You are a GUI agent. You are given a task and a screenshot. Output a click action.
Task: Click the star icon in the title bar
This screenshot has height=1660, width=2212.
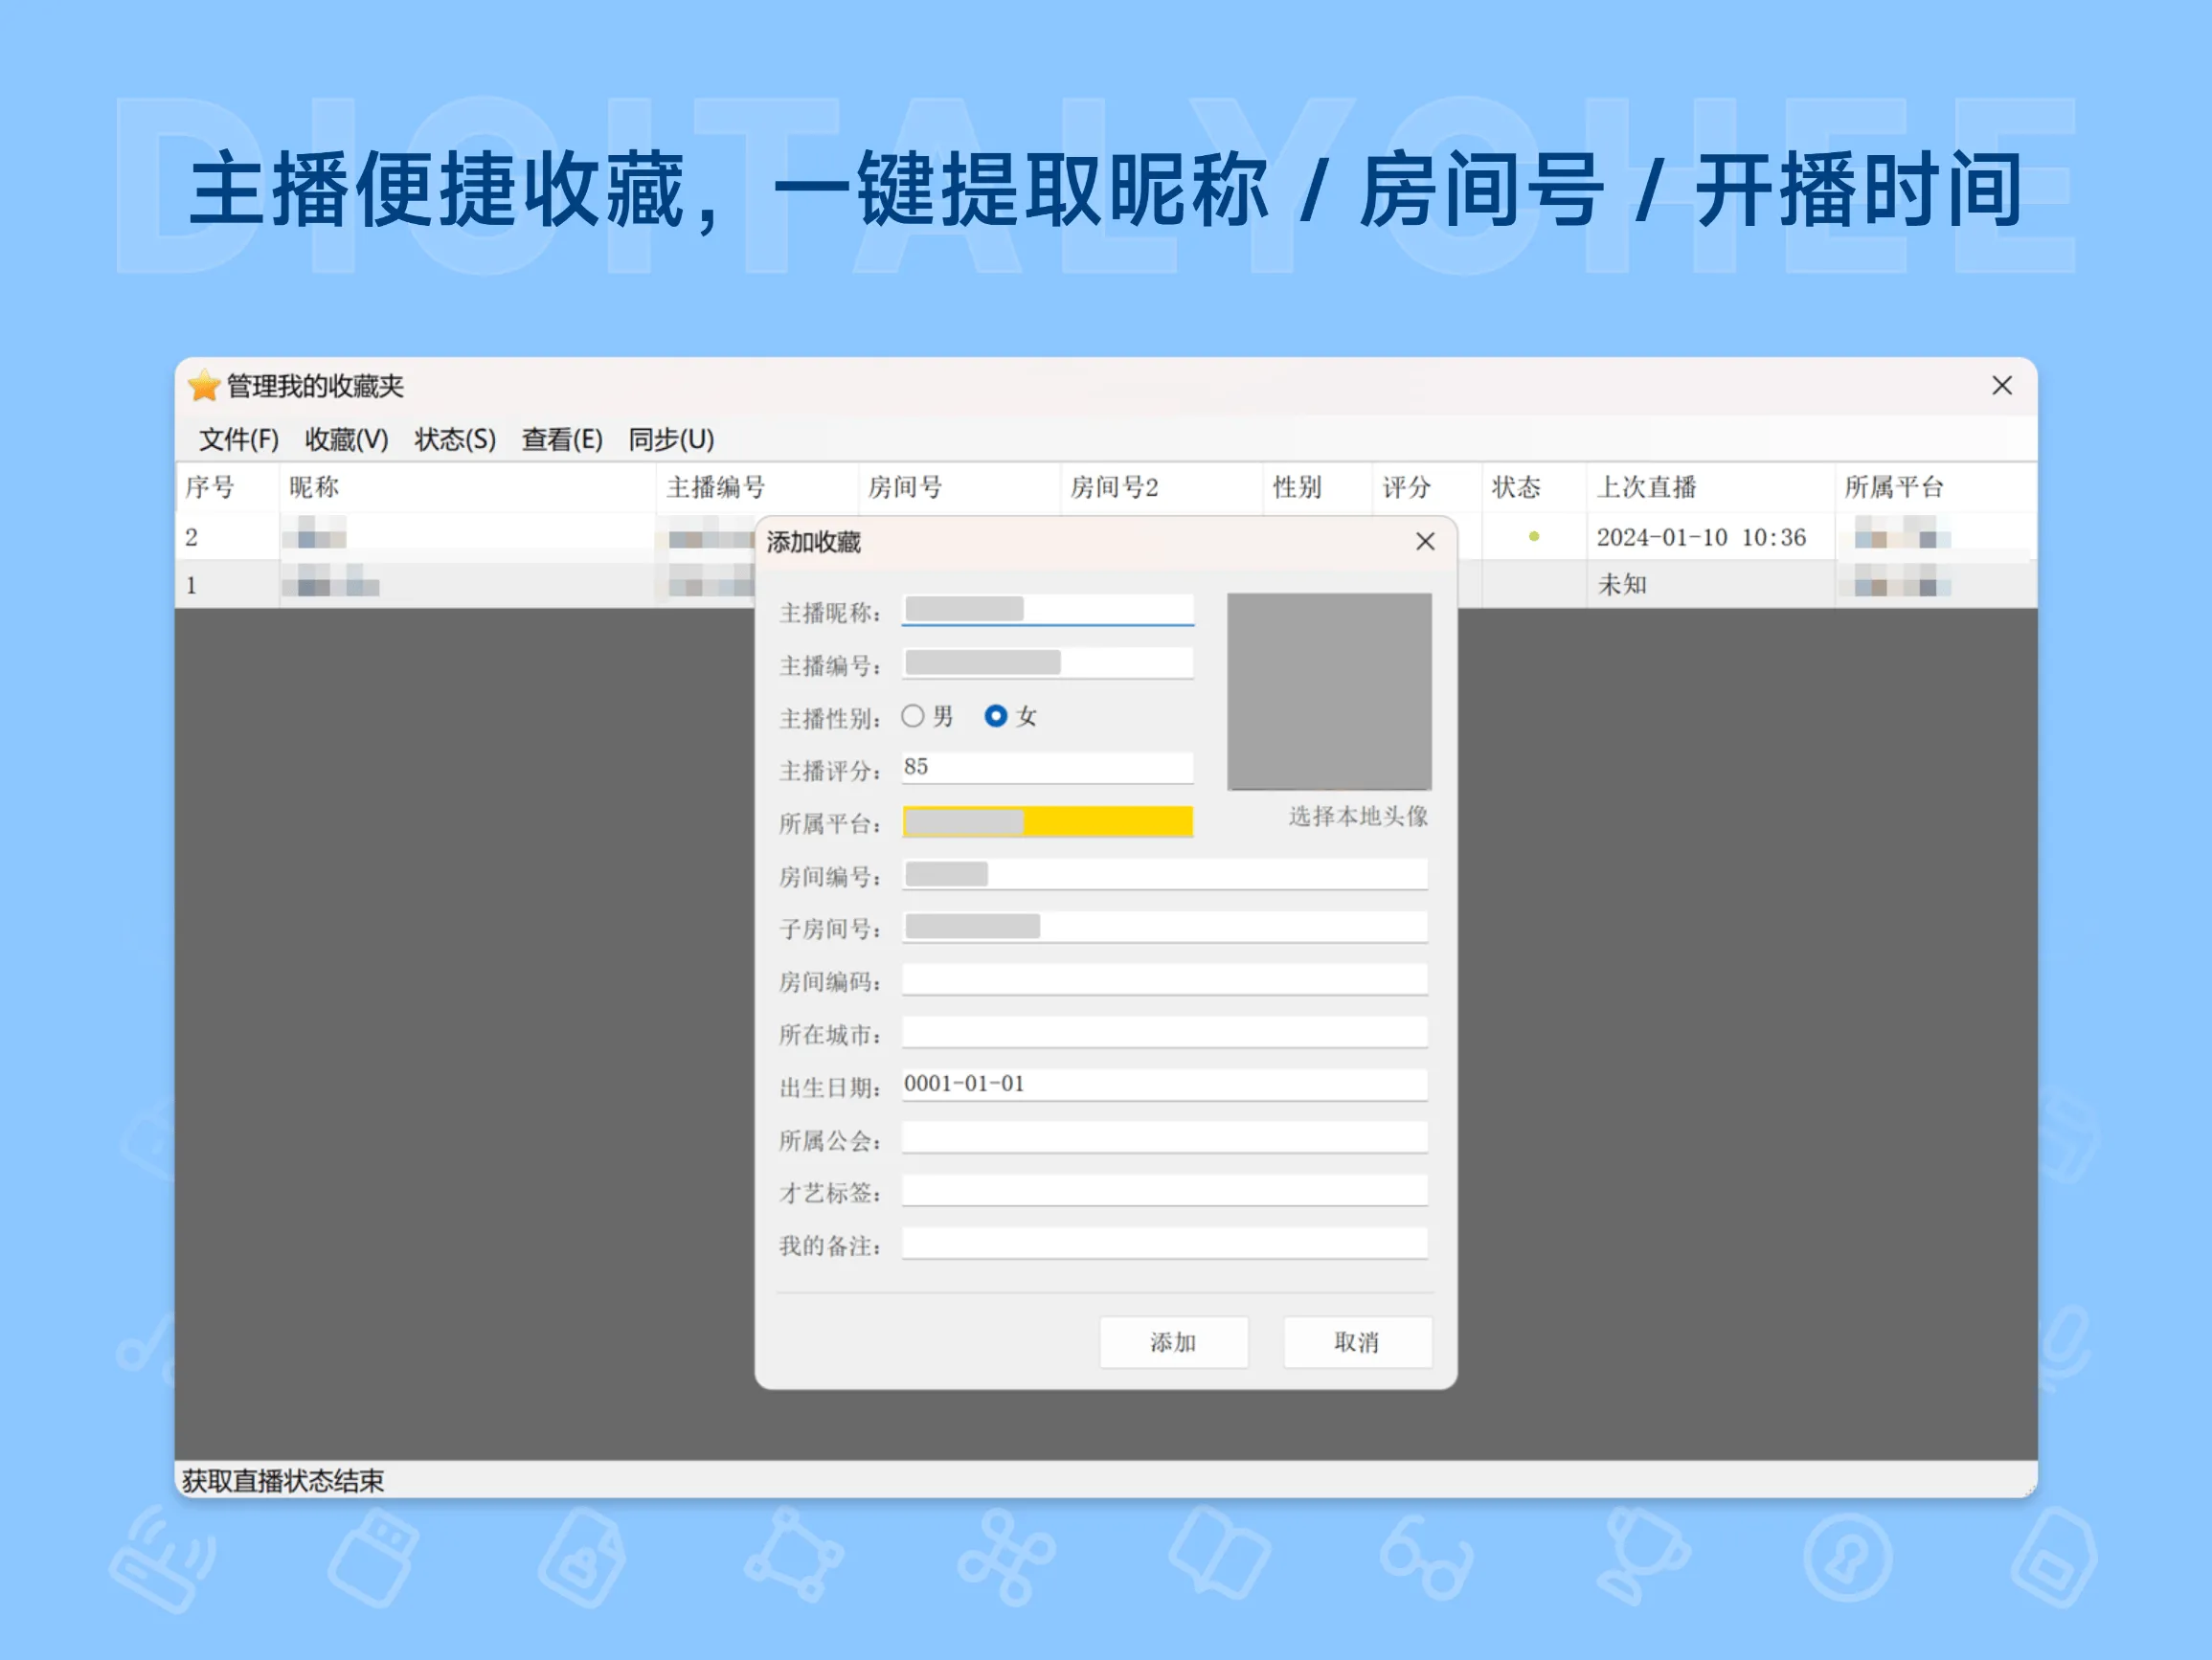click(x=203, y=388)
